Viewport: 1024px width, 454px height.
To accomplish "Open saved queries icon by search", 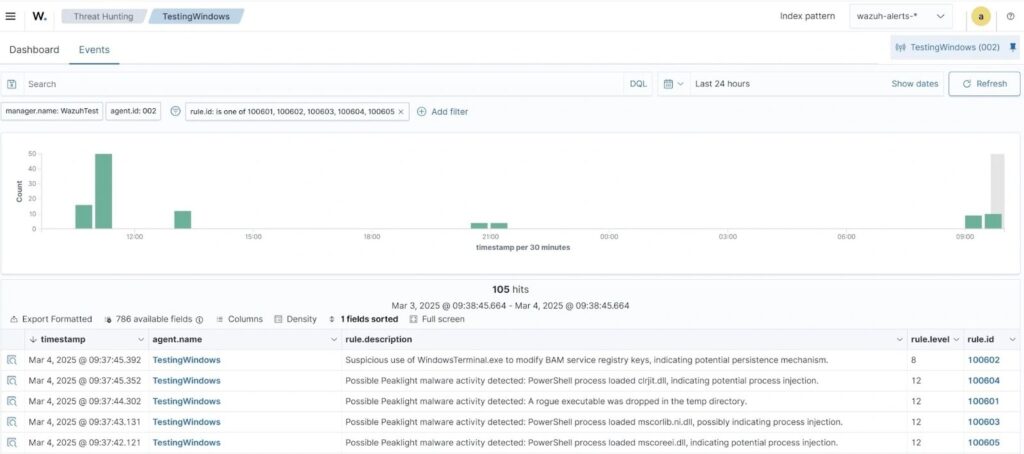I will click(11, 84).
